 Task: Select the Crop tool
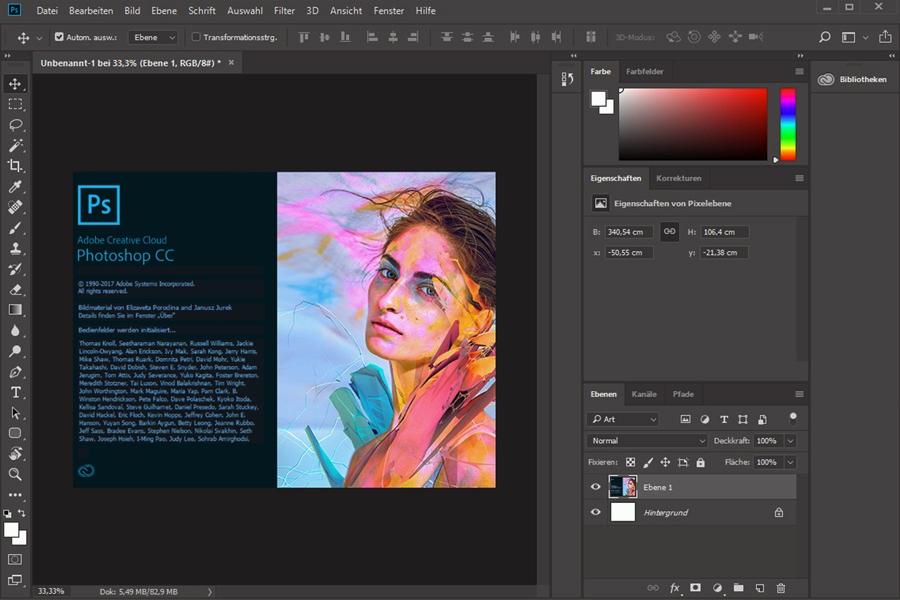tap(15, 166)
